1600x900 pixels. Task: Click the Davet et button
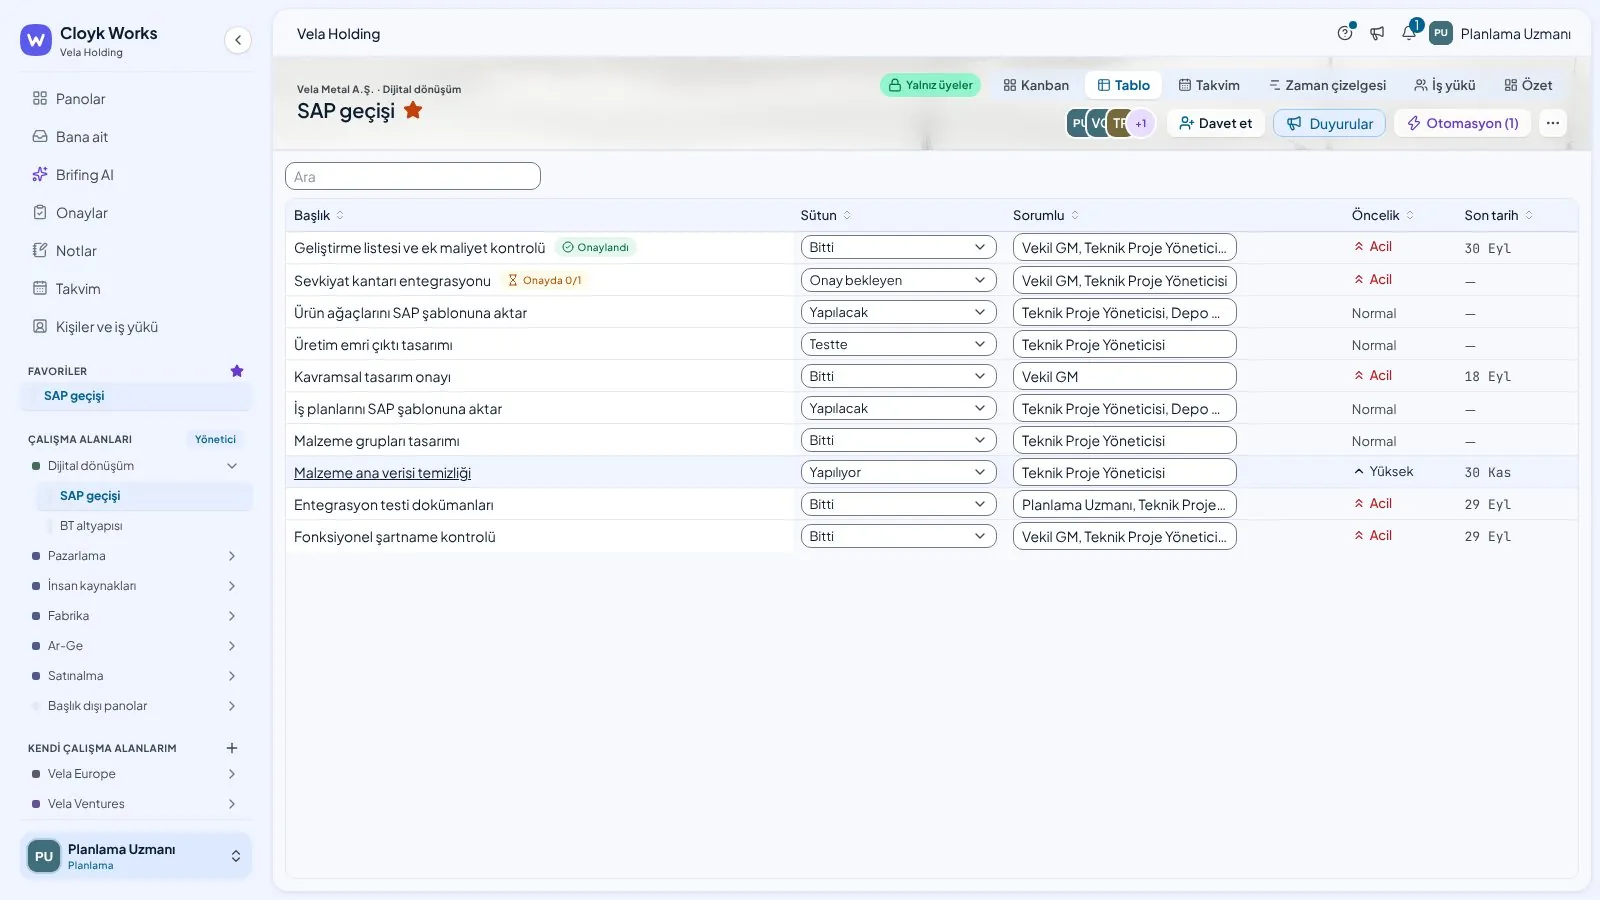tap(1216, 123)
